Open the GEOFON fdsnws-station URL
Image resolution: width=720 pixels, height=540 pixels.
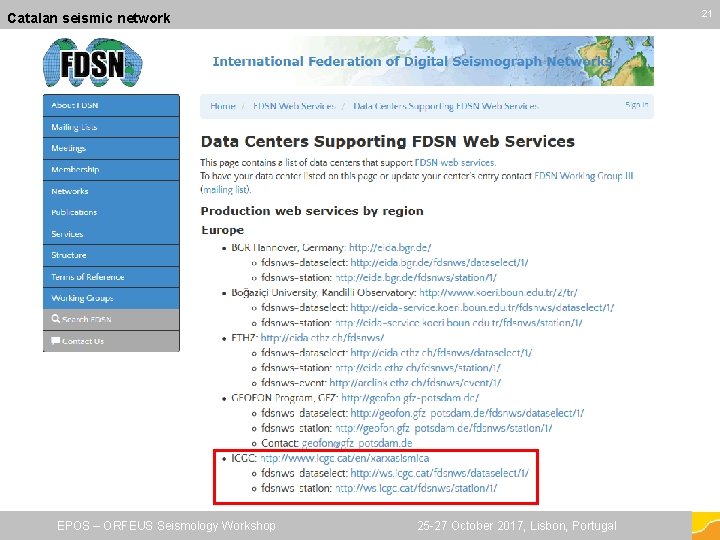coord(444,428)
